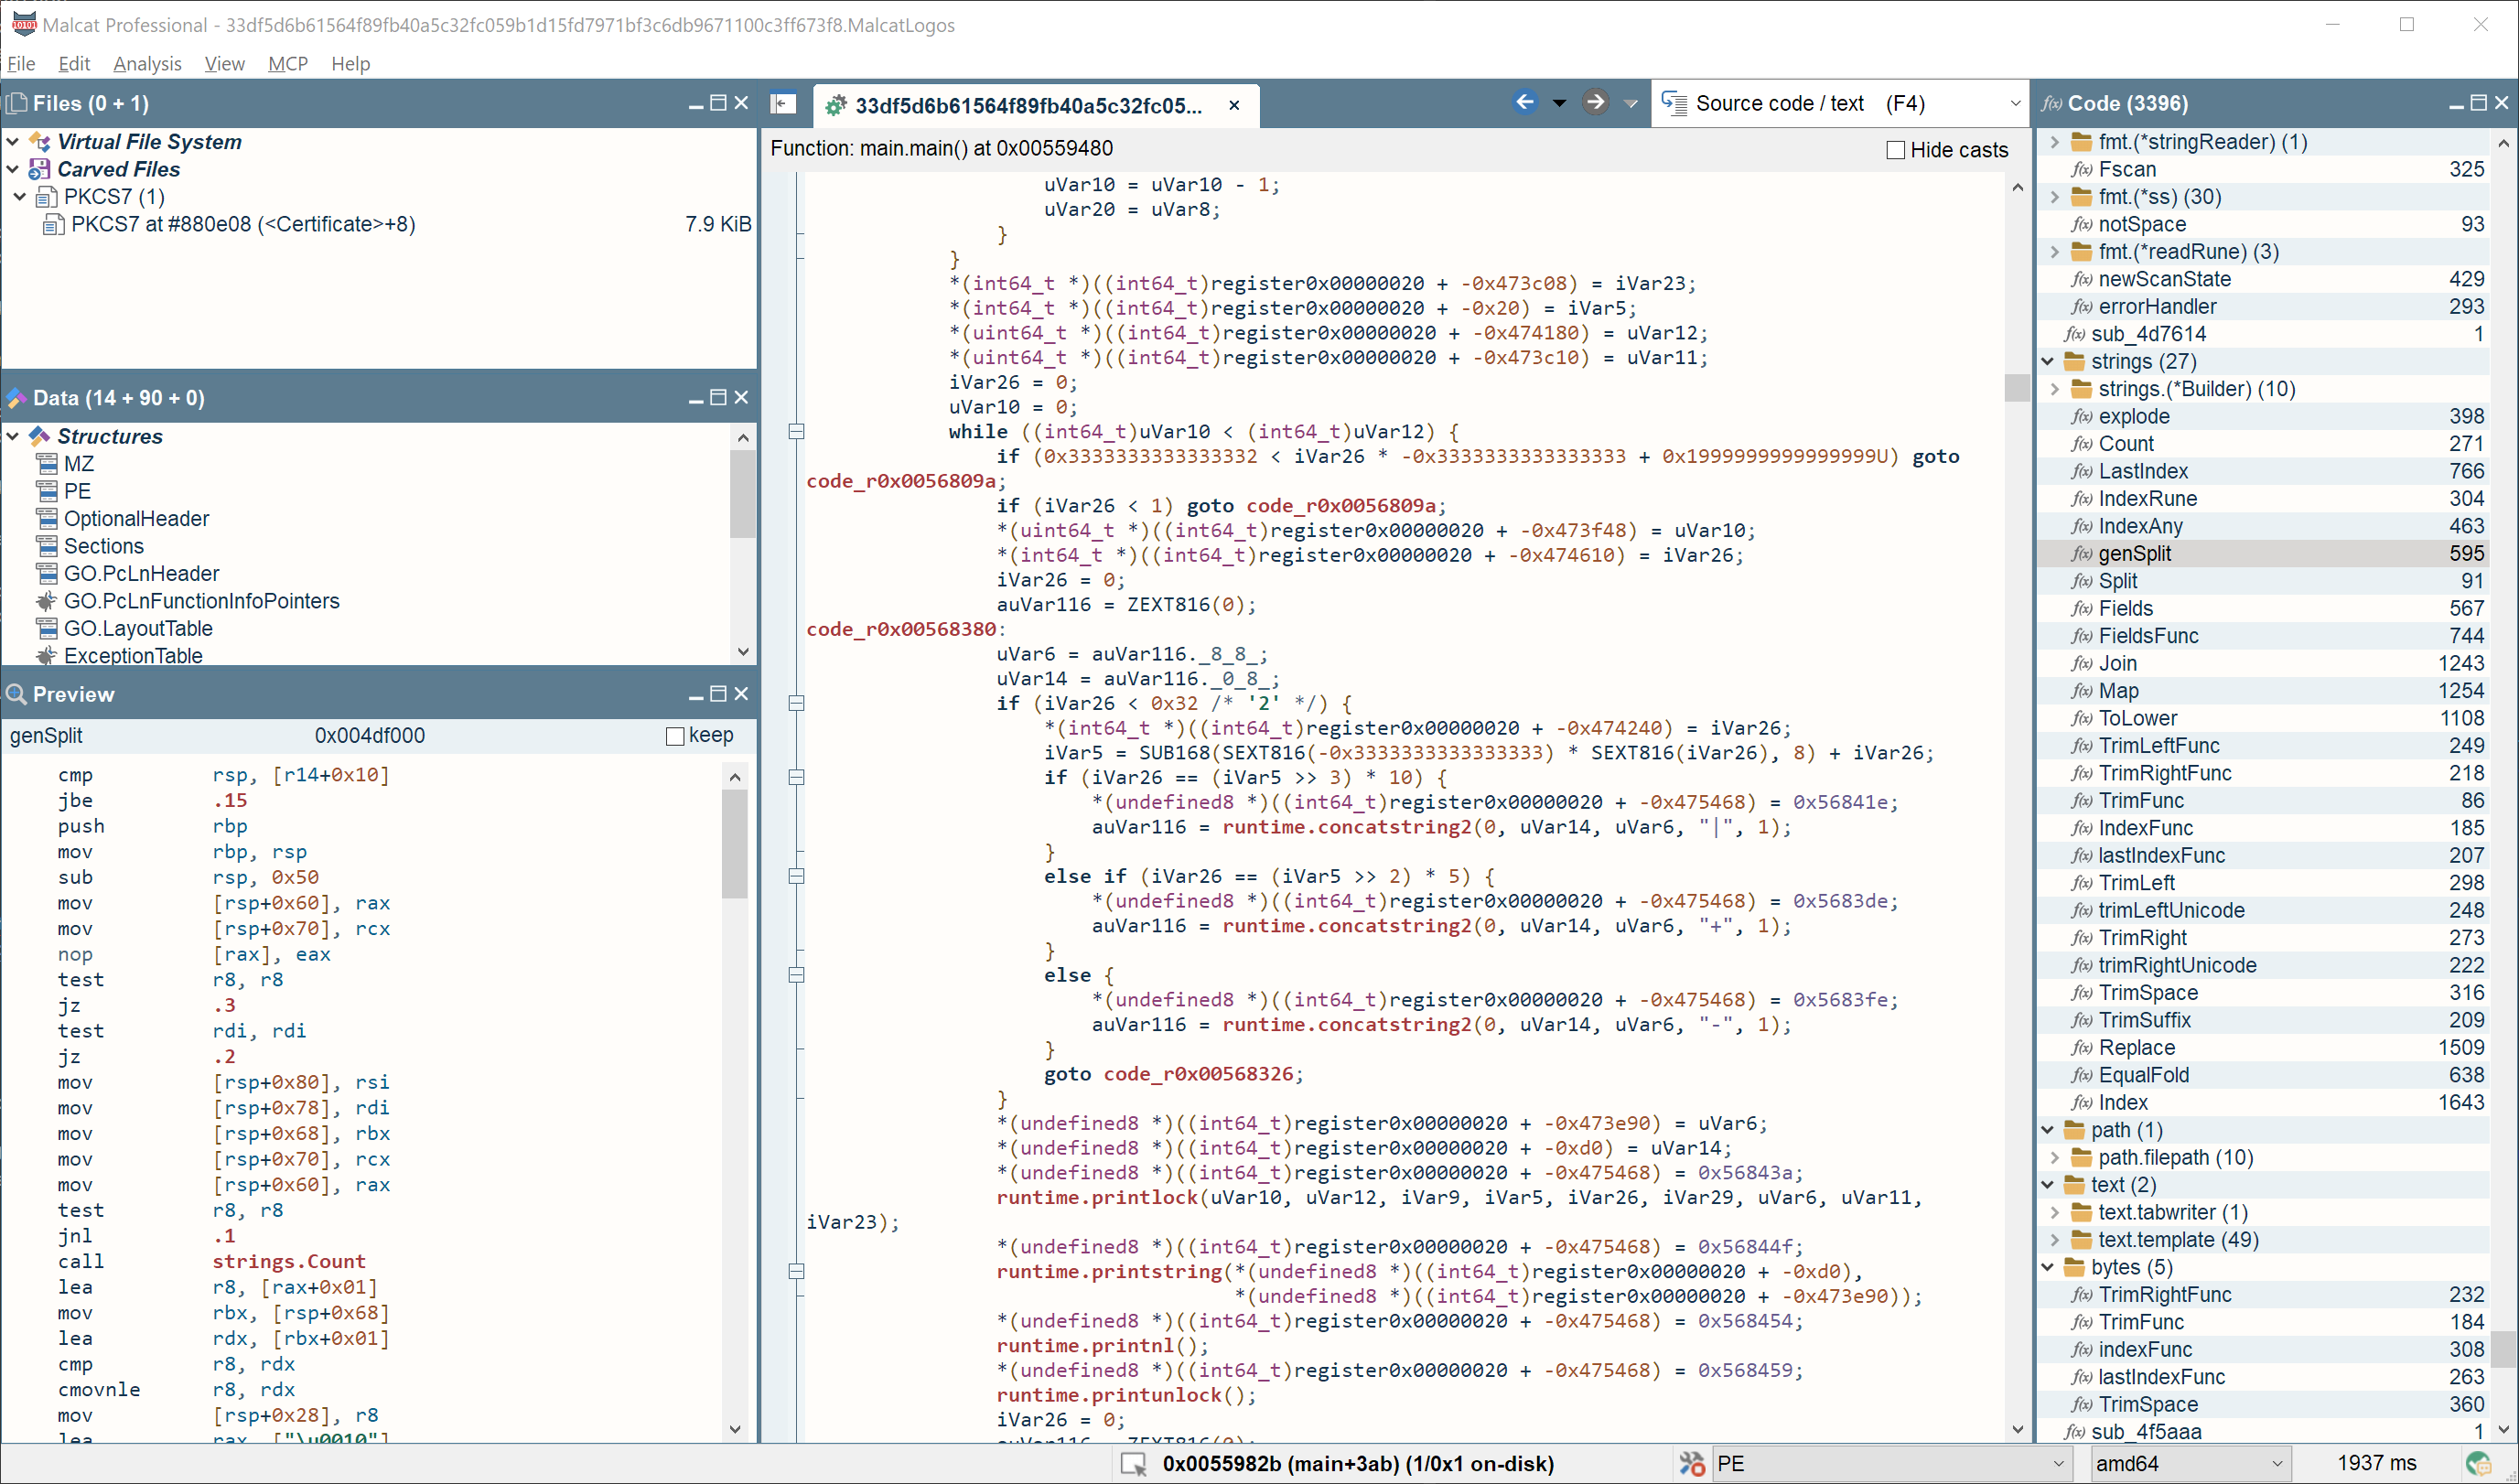Minimize the Data panel
Viewport: 2519px width, 1484px height.
pyautogui.click(x=696, y=398)
